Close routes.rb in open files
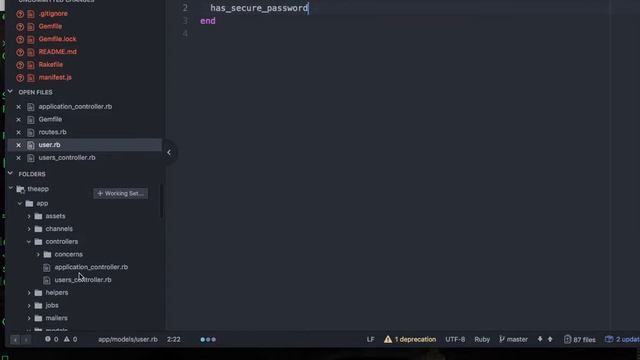The height and width of the screenshot is (360, 640). [18, 132]
